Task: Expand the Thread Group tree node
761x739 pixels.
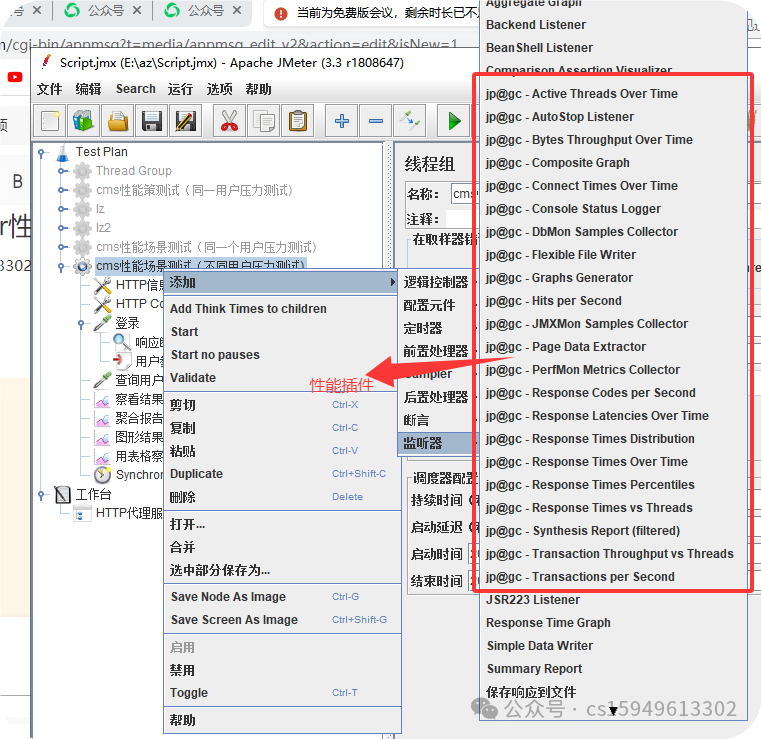Action: (x=62, y=171)
